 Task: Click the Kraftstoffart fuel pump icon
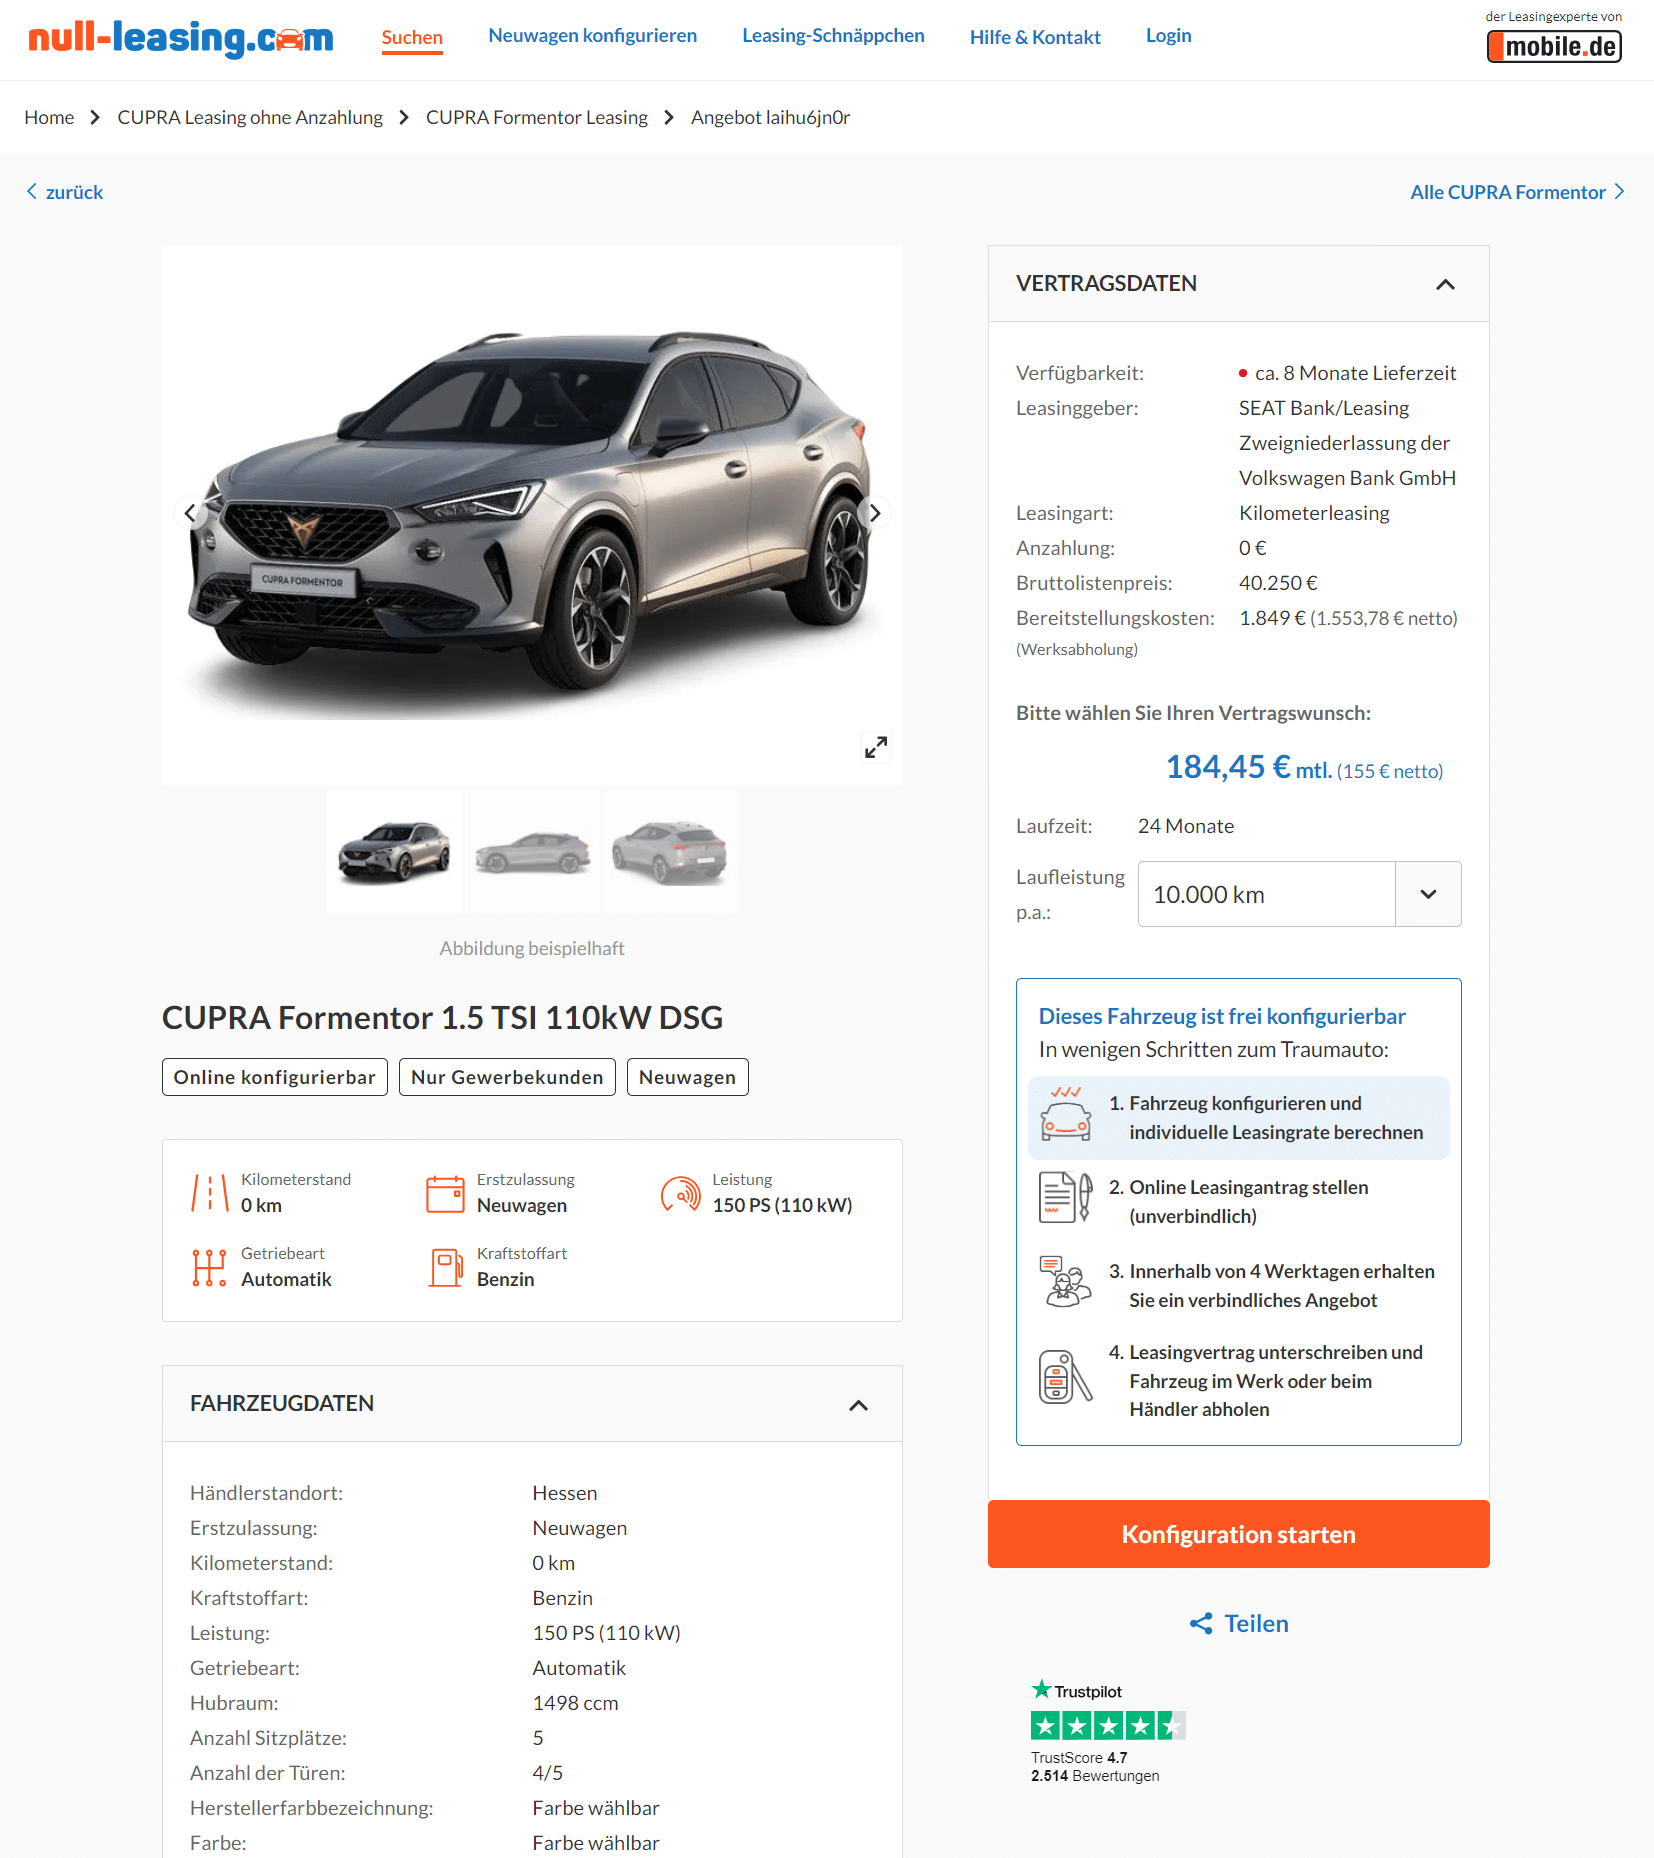[x=446, y=1267]
